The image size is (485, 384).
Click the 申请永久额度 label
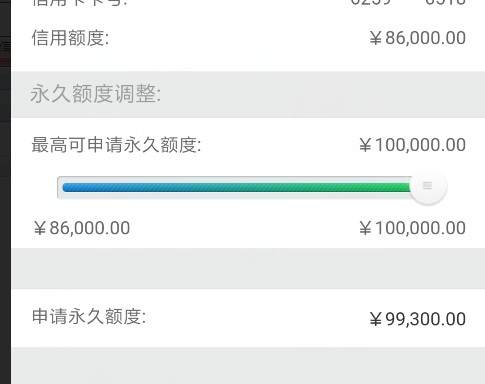[89, 316]
